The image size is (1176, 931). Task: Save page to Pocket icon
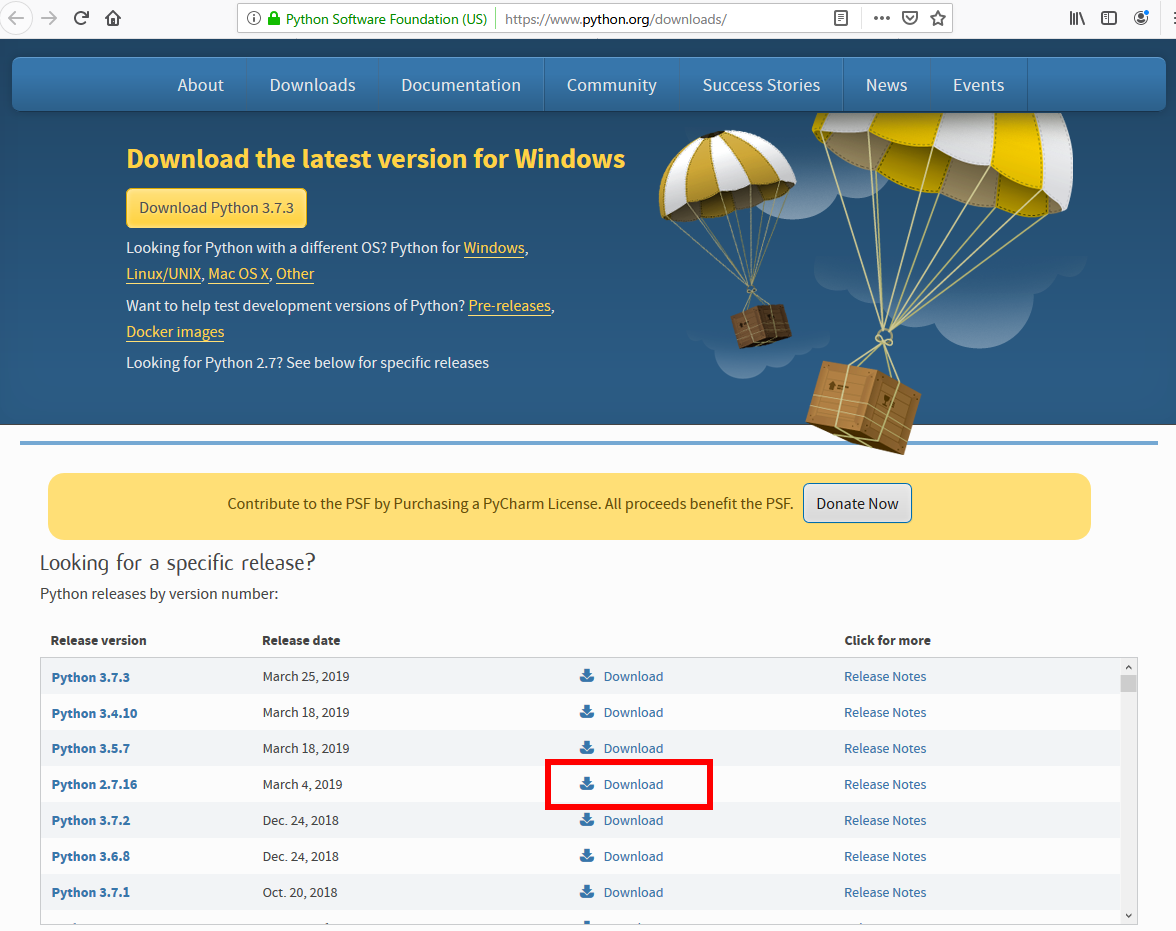910,19
